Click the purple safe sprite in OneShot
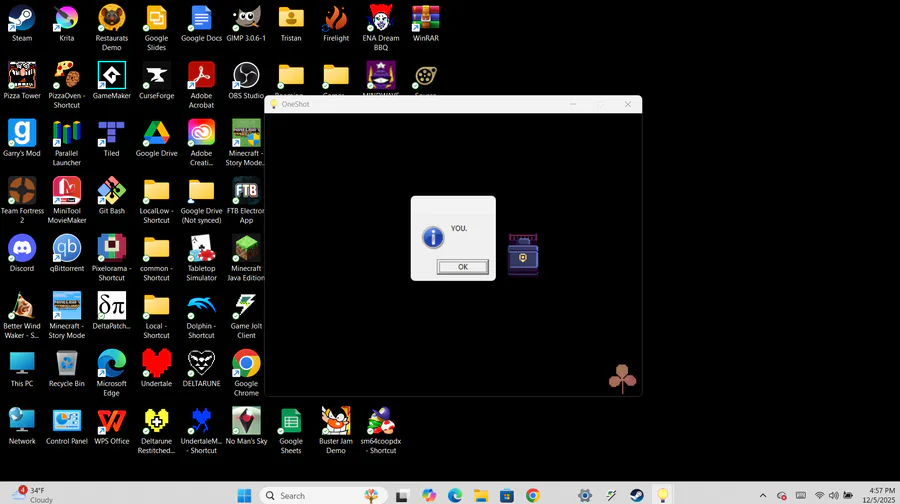This screenshot has width=900, height=504. coord(523,254)
